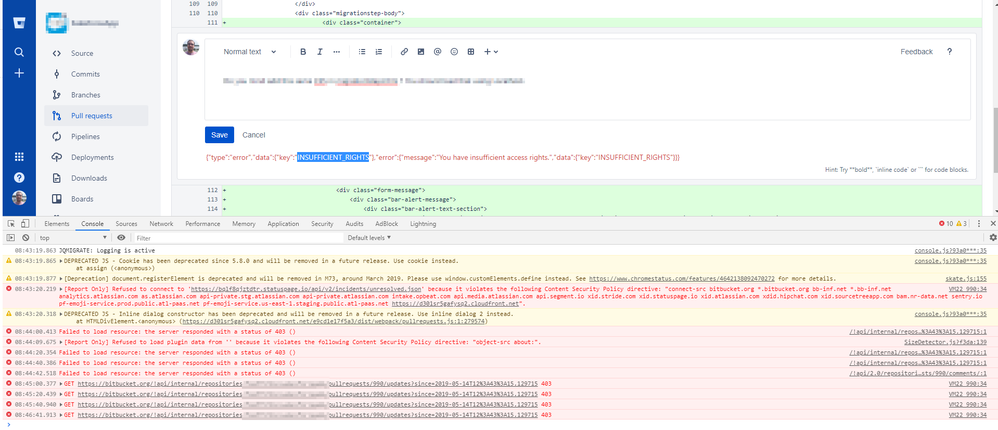Expand the GET 403 entry at 08:46:41.913
The image size is (998, 430).
click(x=62, y=415)
